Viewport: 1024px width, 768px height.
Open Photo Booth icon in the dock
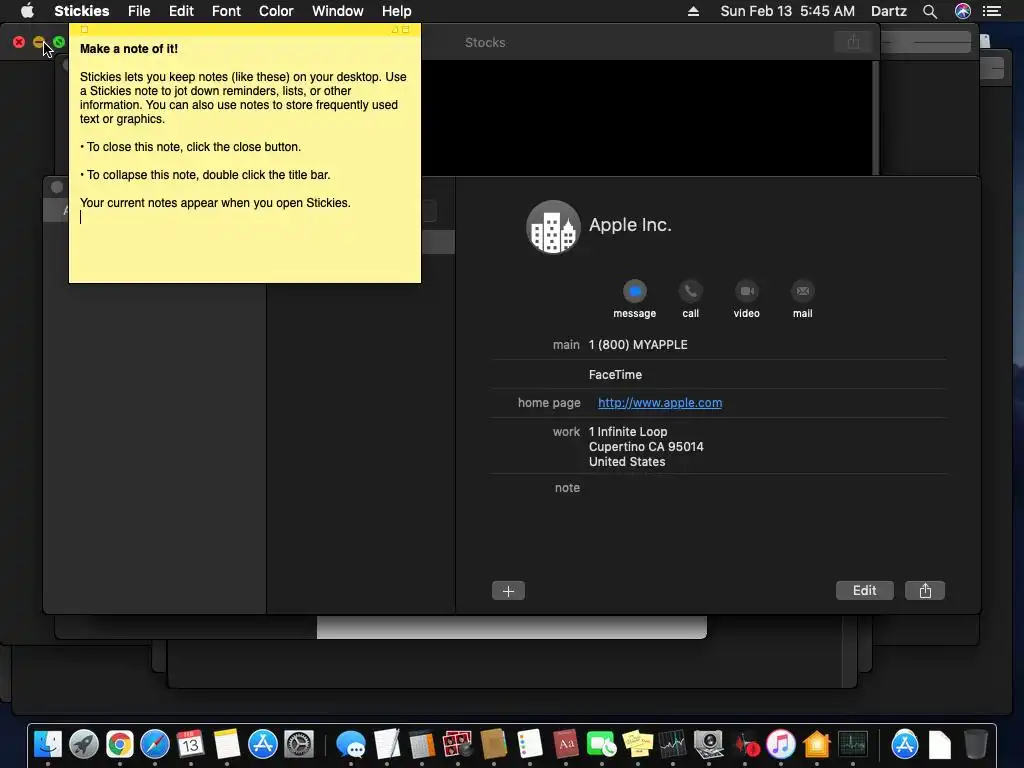point(457,744)
